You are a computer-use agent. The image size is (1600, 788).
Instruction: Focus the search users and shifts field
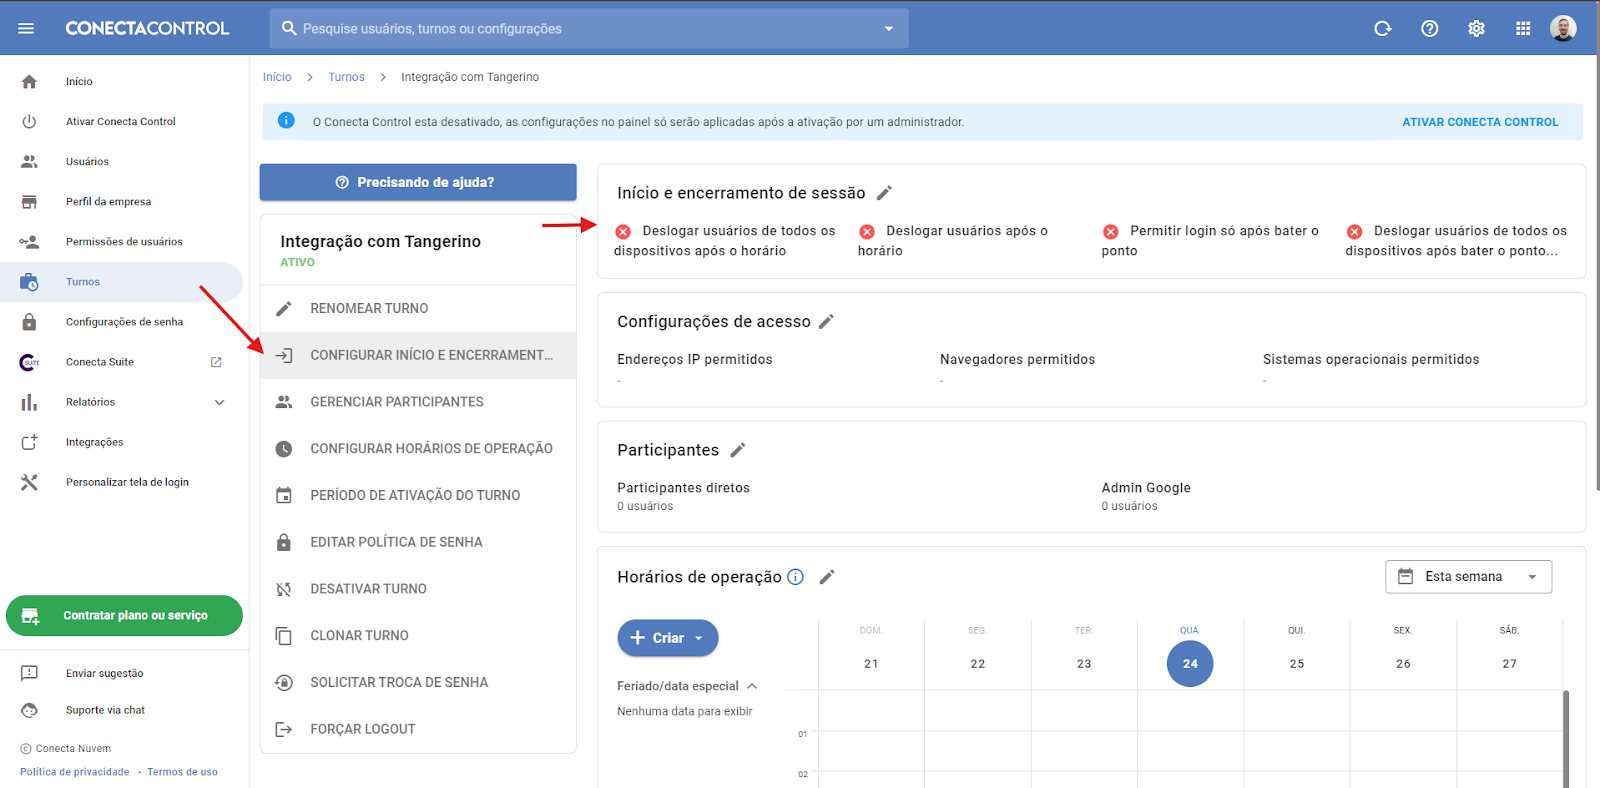tap(589, 28)
